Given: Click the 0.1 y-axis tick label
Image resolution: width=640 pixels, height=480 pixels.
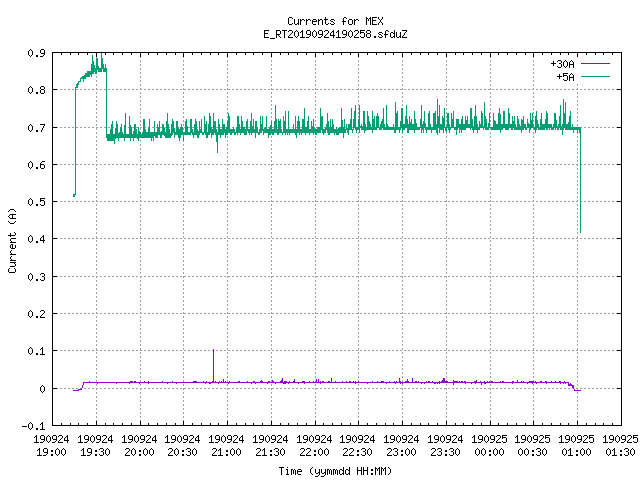Looking at the screenshot, I should (x=36, y=351).
